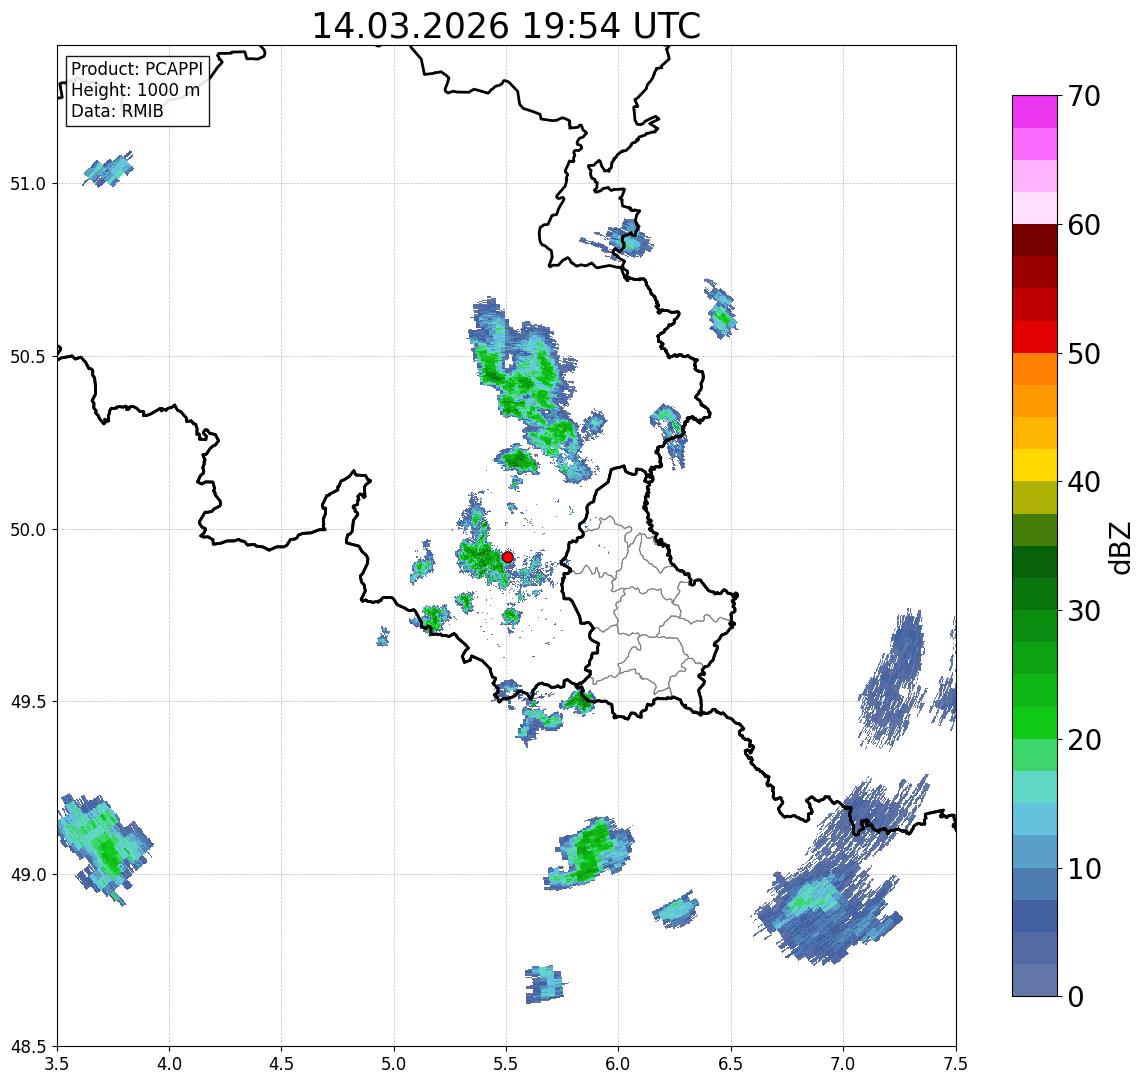Image resolution: width=1145 pixels, height=1084 pixels.
Task: Click the longitude axis label 6.0
Action: [619, 1064]
